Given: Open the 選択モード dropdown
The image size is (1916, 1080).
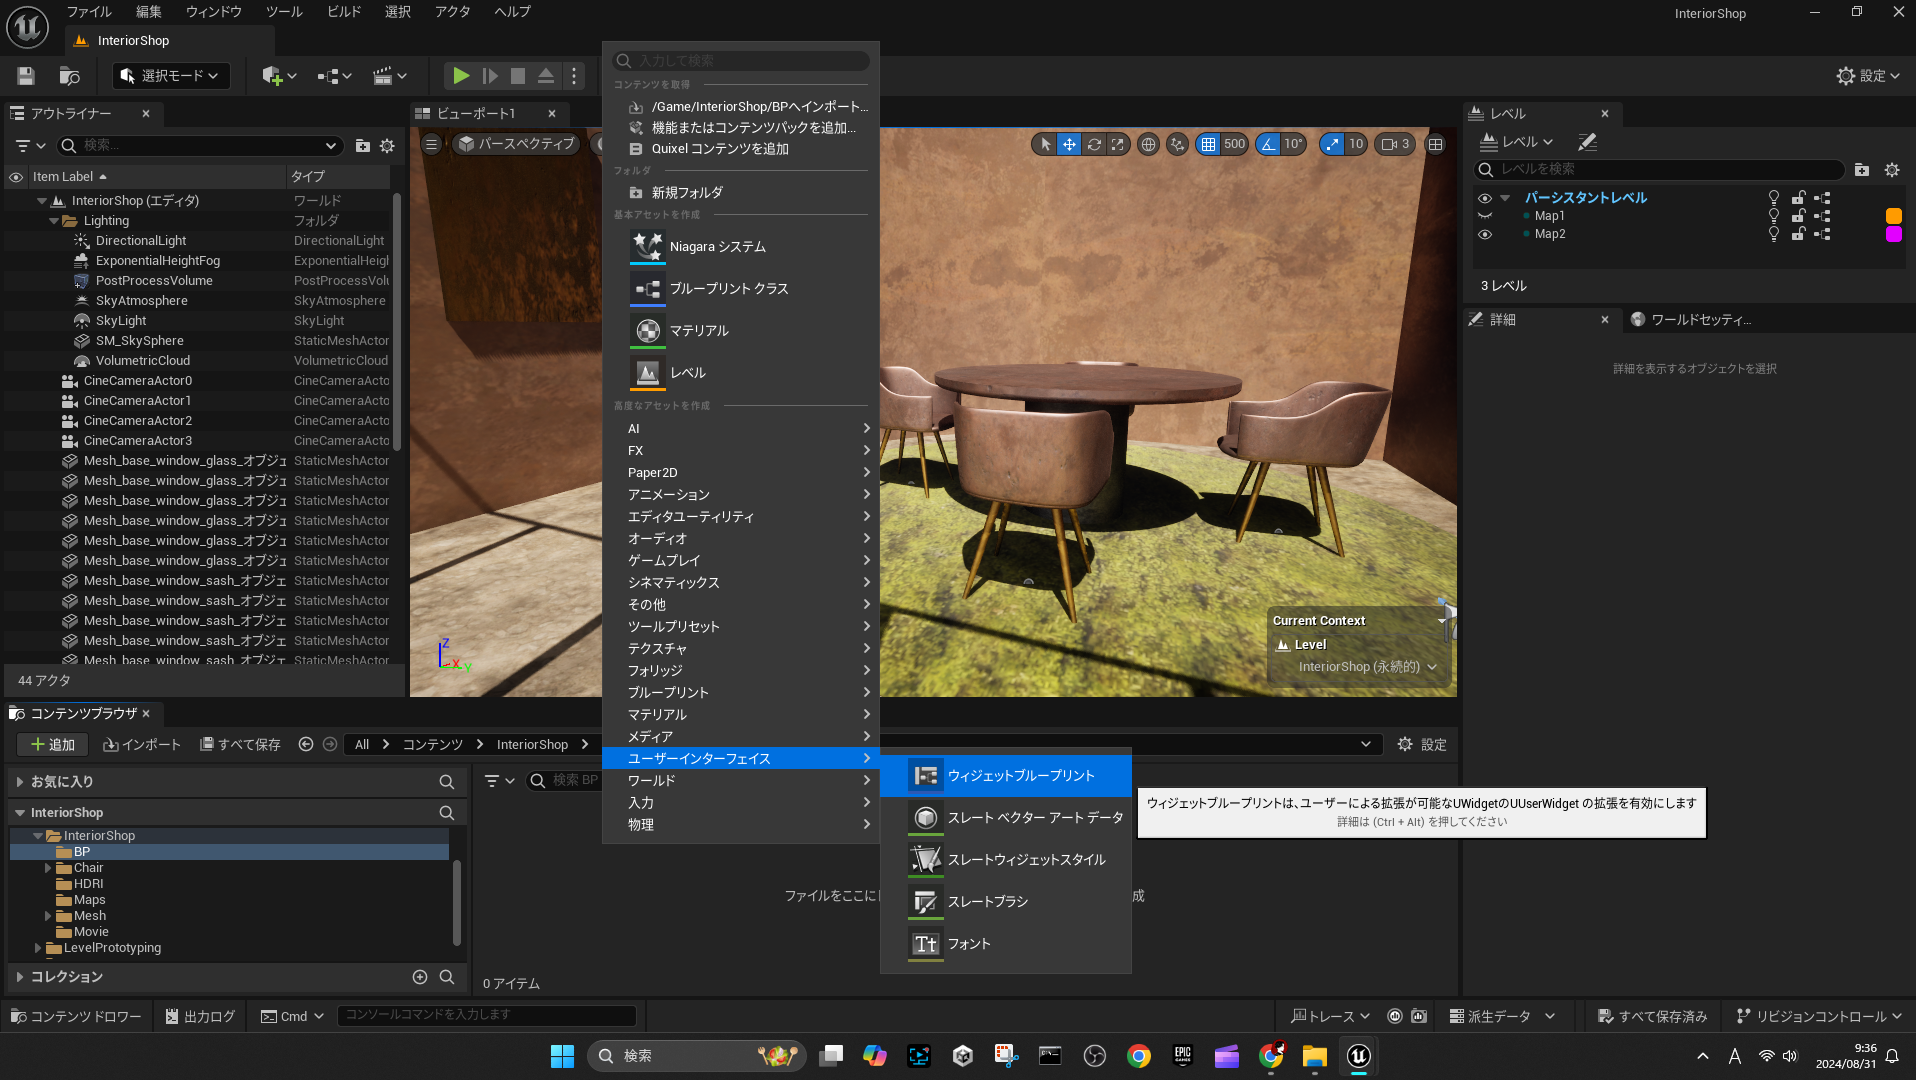Looking at the screenshot, I should (170, 76).
